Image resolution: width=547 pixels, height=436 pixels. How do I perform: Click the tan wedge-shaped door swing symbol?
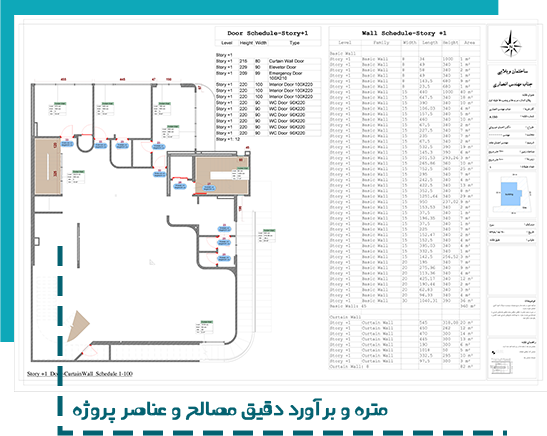[77, 326]
